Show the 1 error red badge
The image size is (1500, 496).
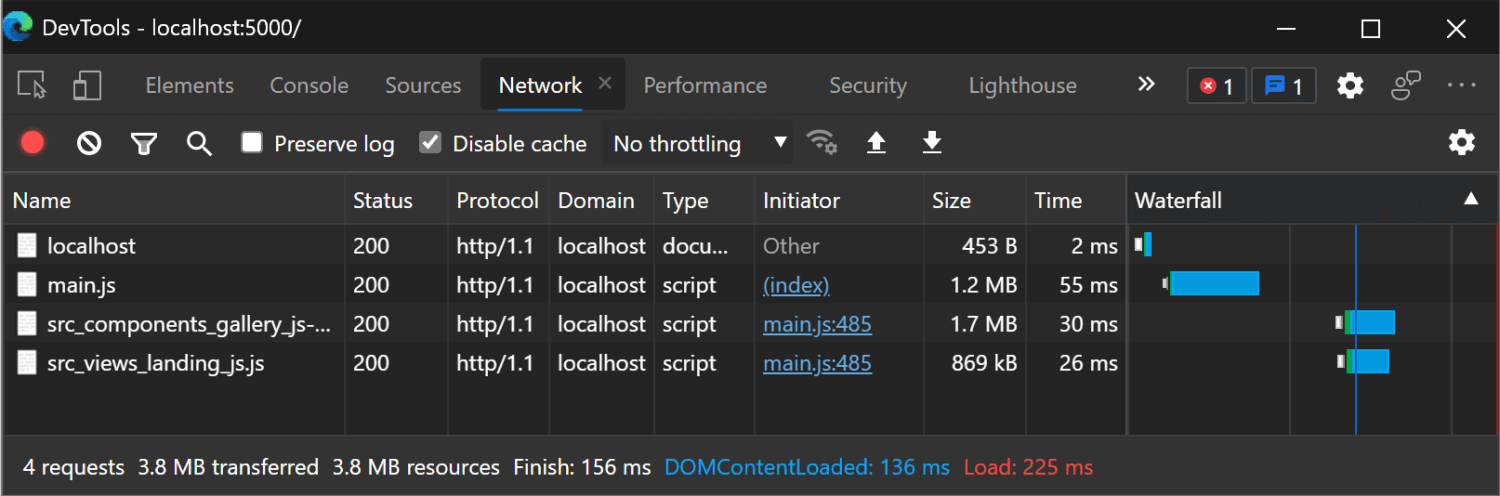coord(1217,87)
